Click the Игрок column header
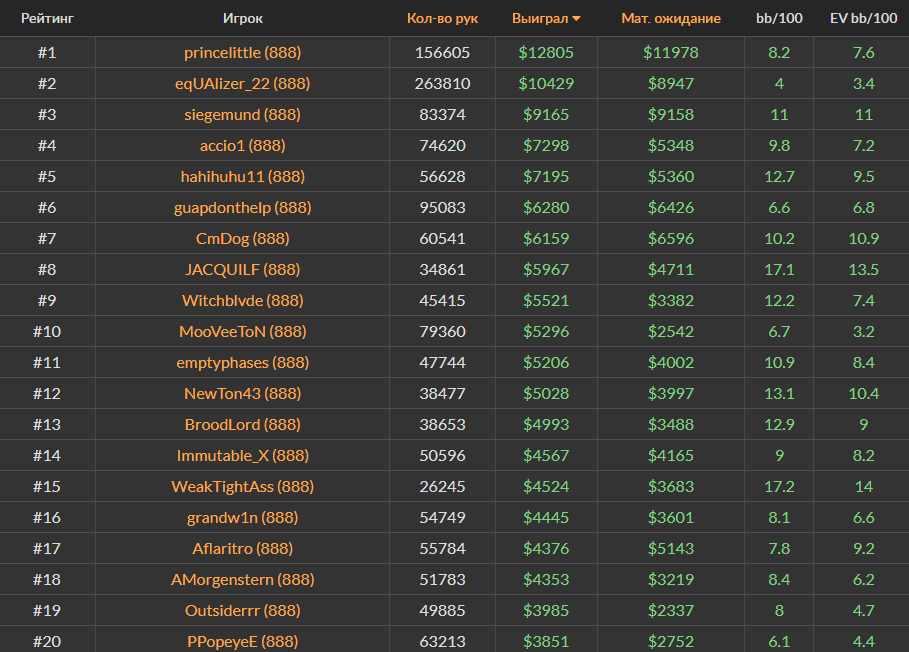Image resolution: width=909 pixels, height=652 pixels. pyautogui.click(x=243, y=18)
